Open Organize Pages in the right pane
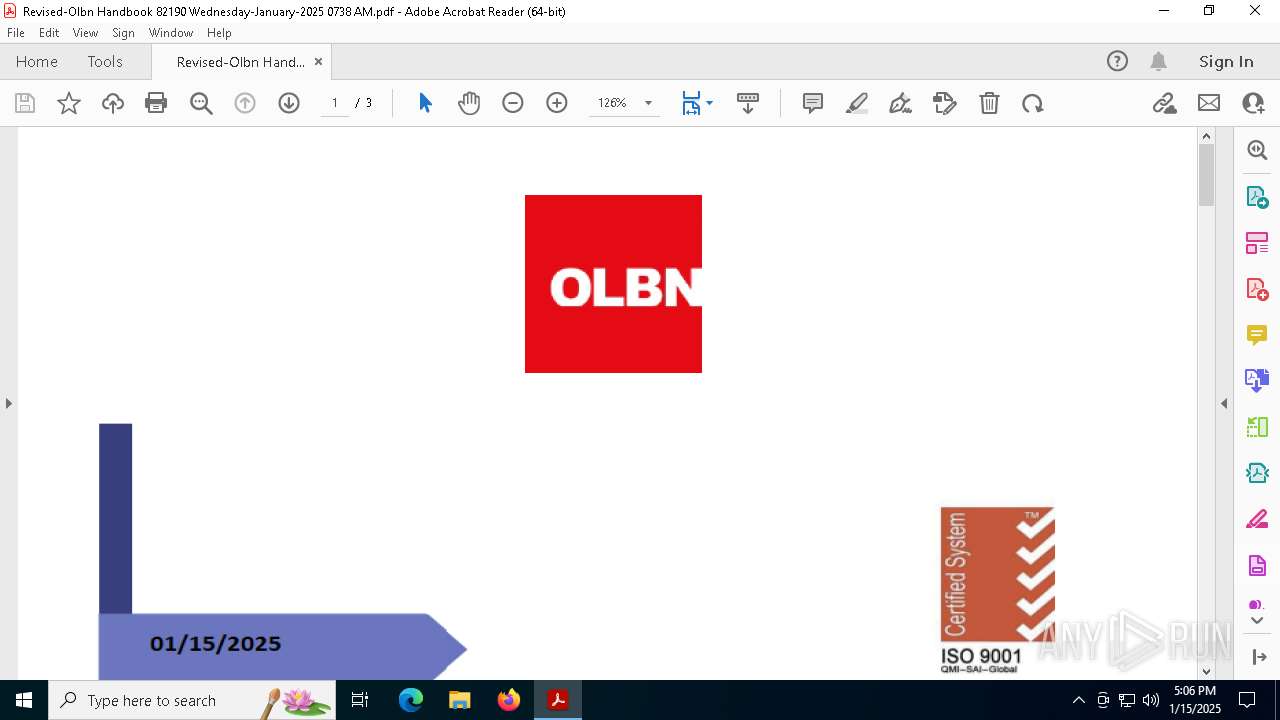Image resolution: width=1280 pixels, height=720 pixels. (x=1257, y=242)
